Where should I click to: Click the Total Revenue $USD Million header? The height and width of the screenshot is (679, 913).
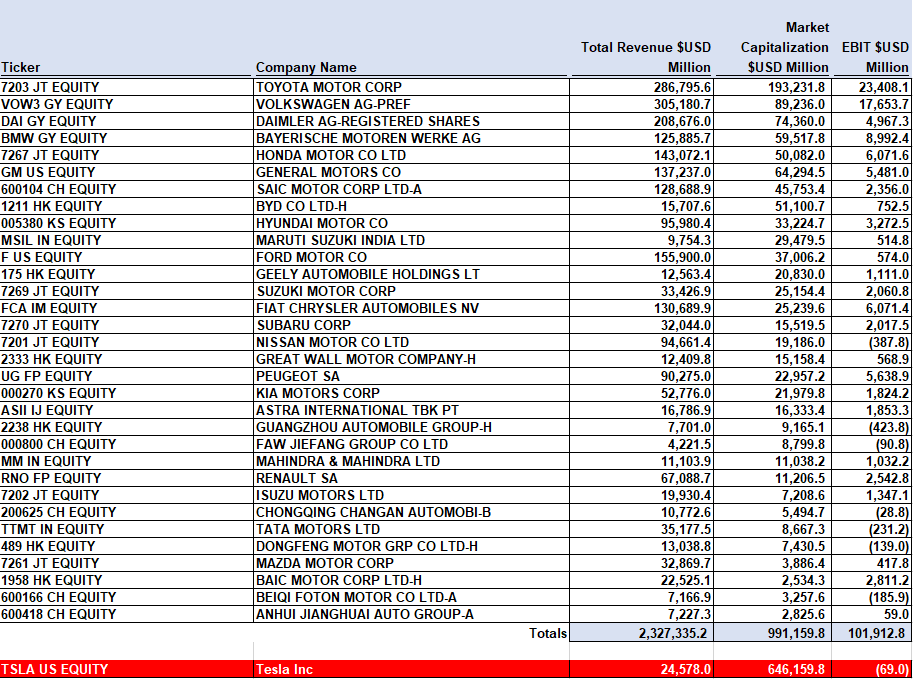tap(646, 57)
